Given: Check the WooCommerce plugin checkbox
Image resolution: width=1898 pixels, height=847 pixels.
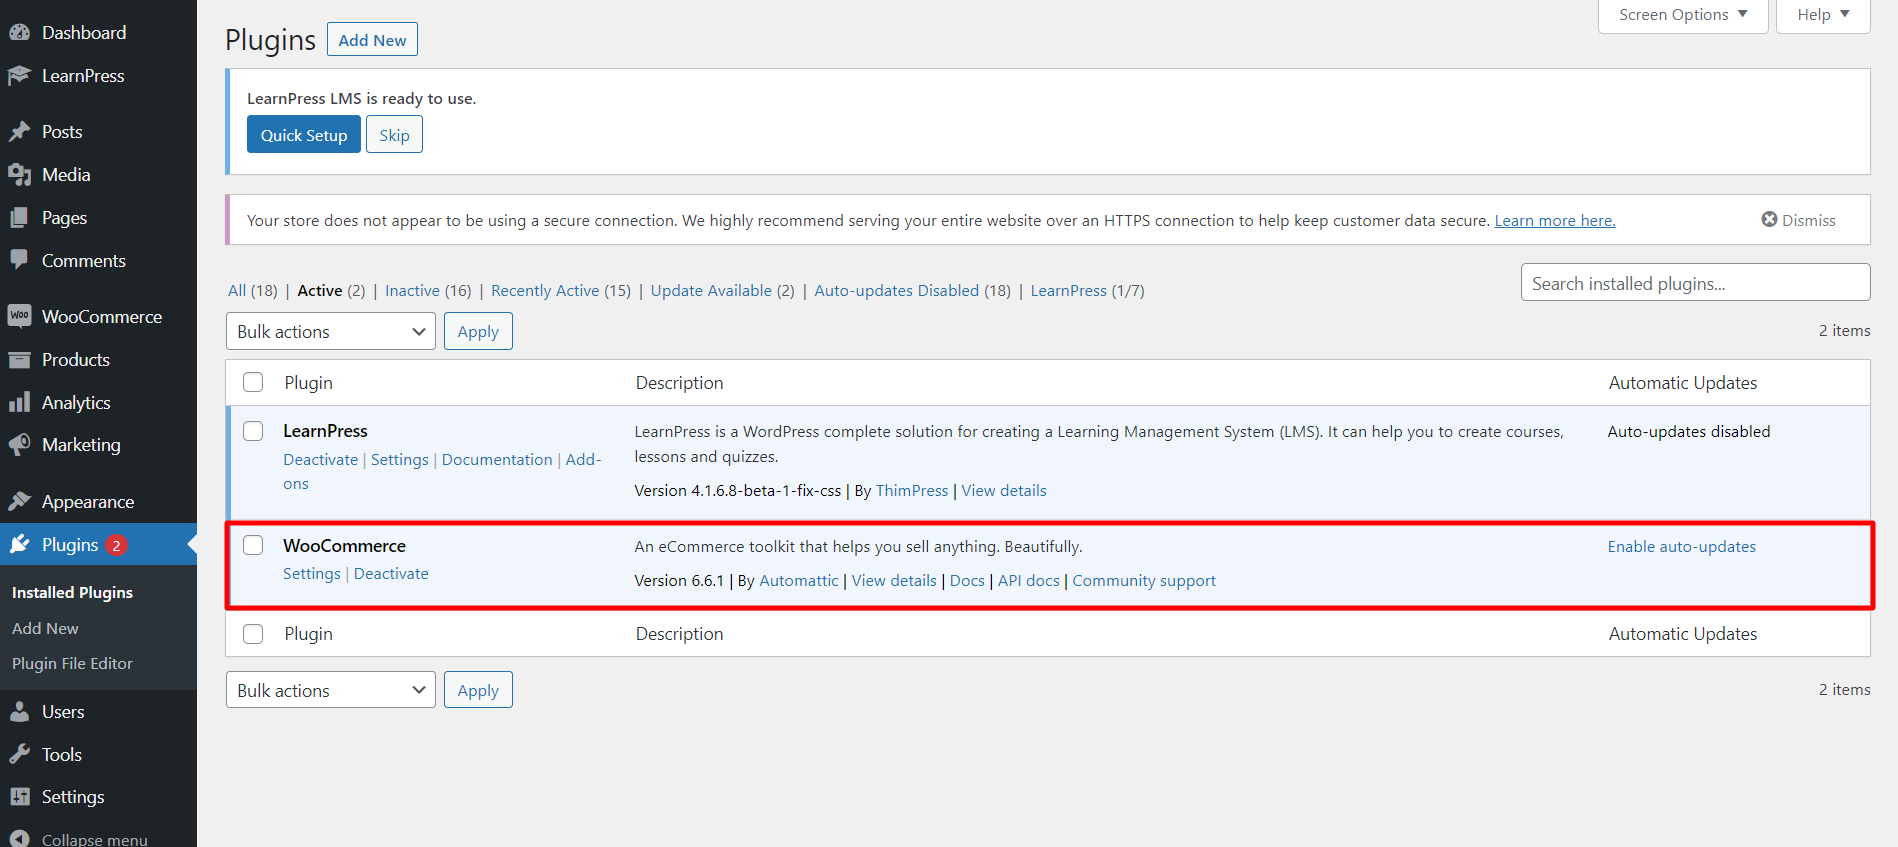Looking at the screenshot, I should 253,545.
